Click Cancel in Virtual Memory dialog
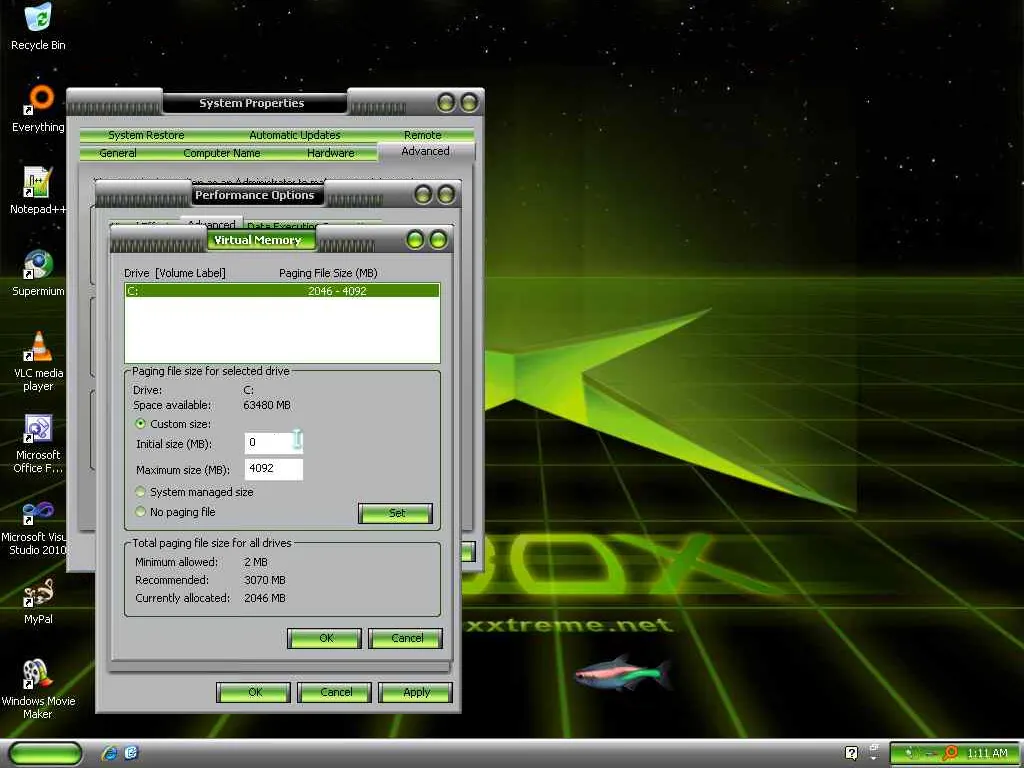This screenshot has width=1024, height=768. pos(406,638)
